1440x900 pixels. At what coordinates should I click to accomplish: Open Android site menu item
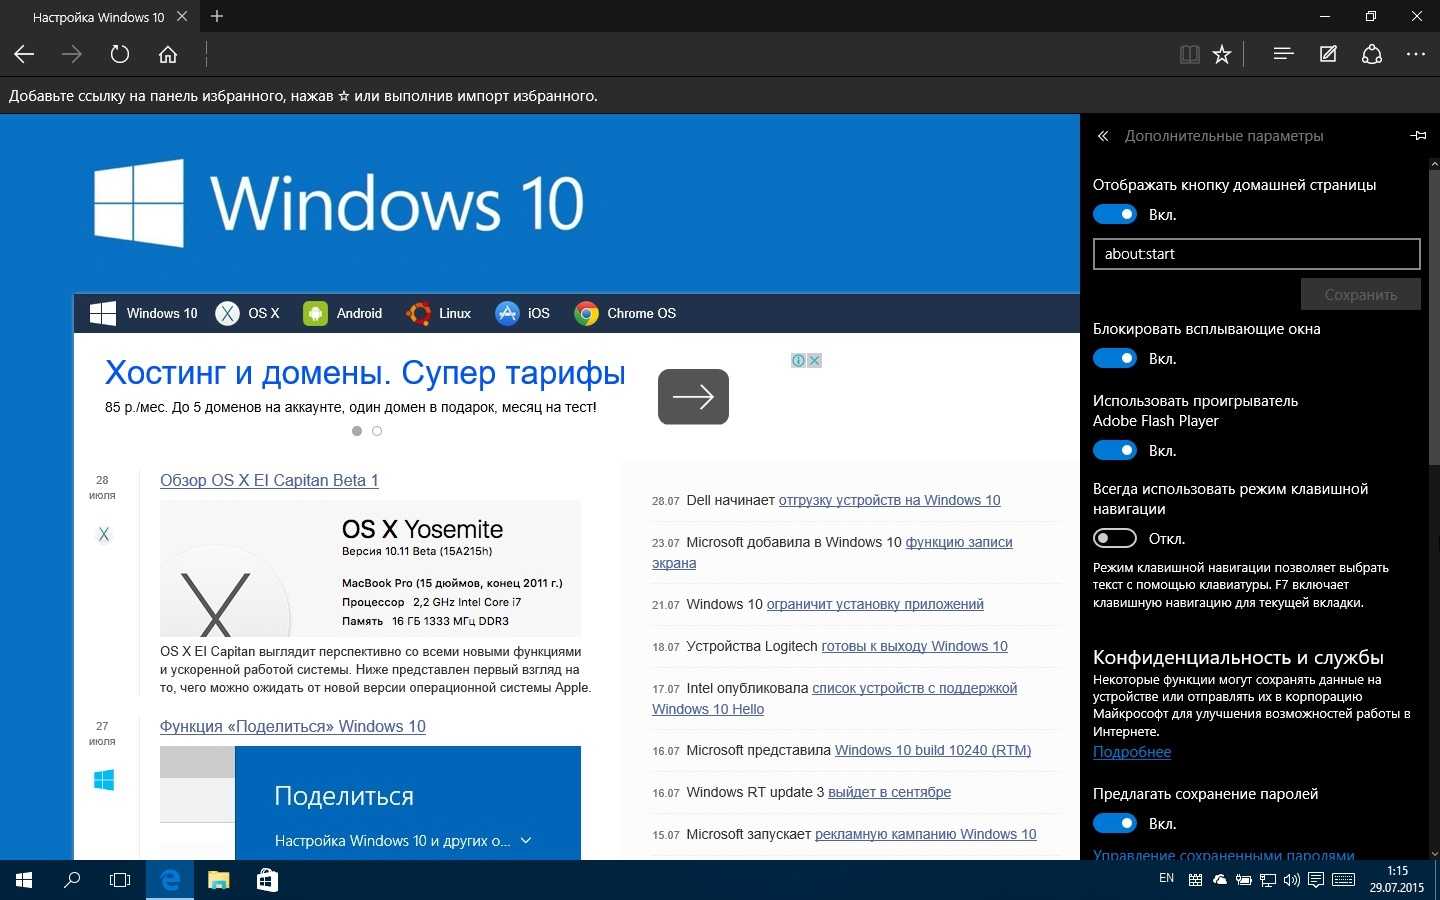(x=342, y=313)
